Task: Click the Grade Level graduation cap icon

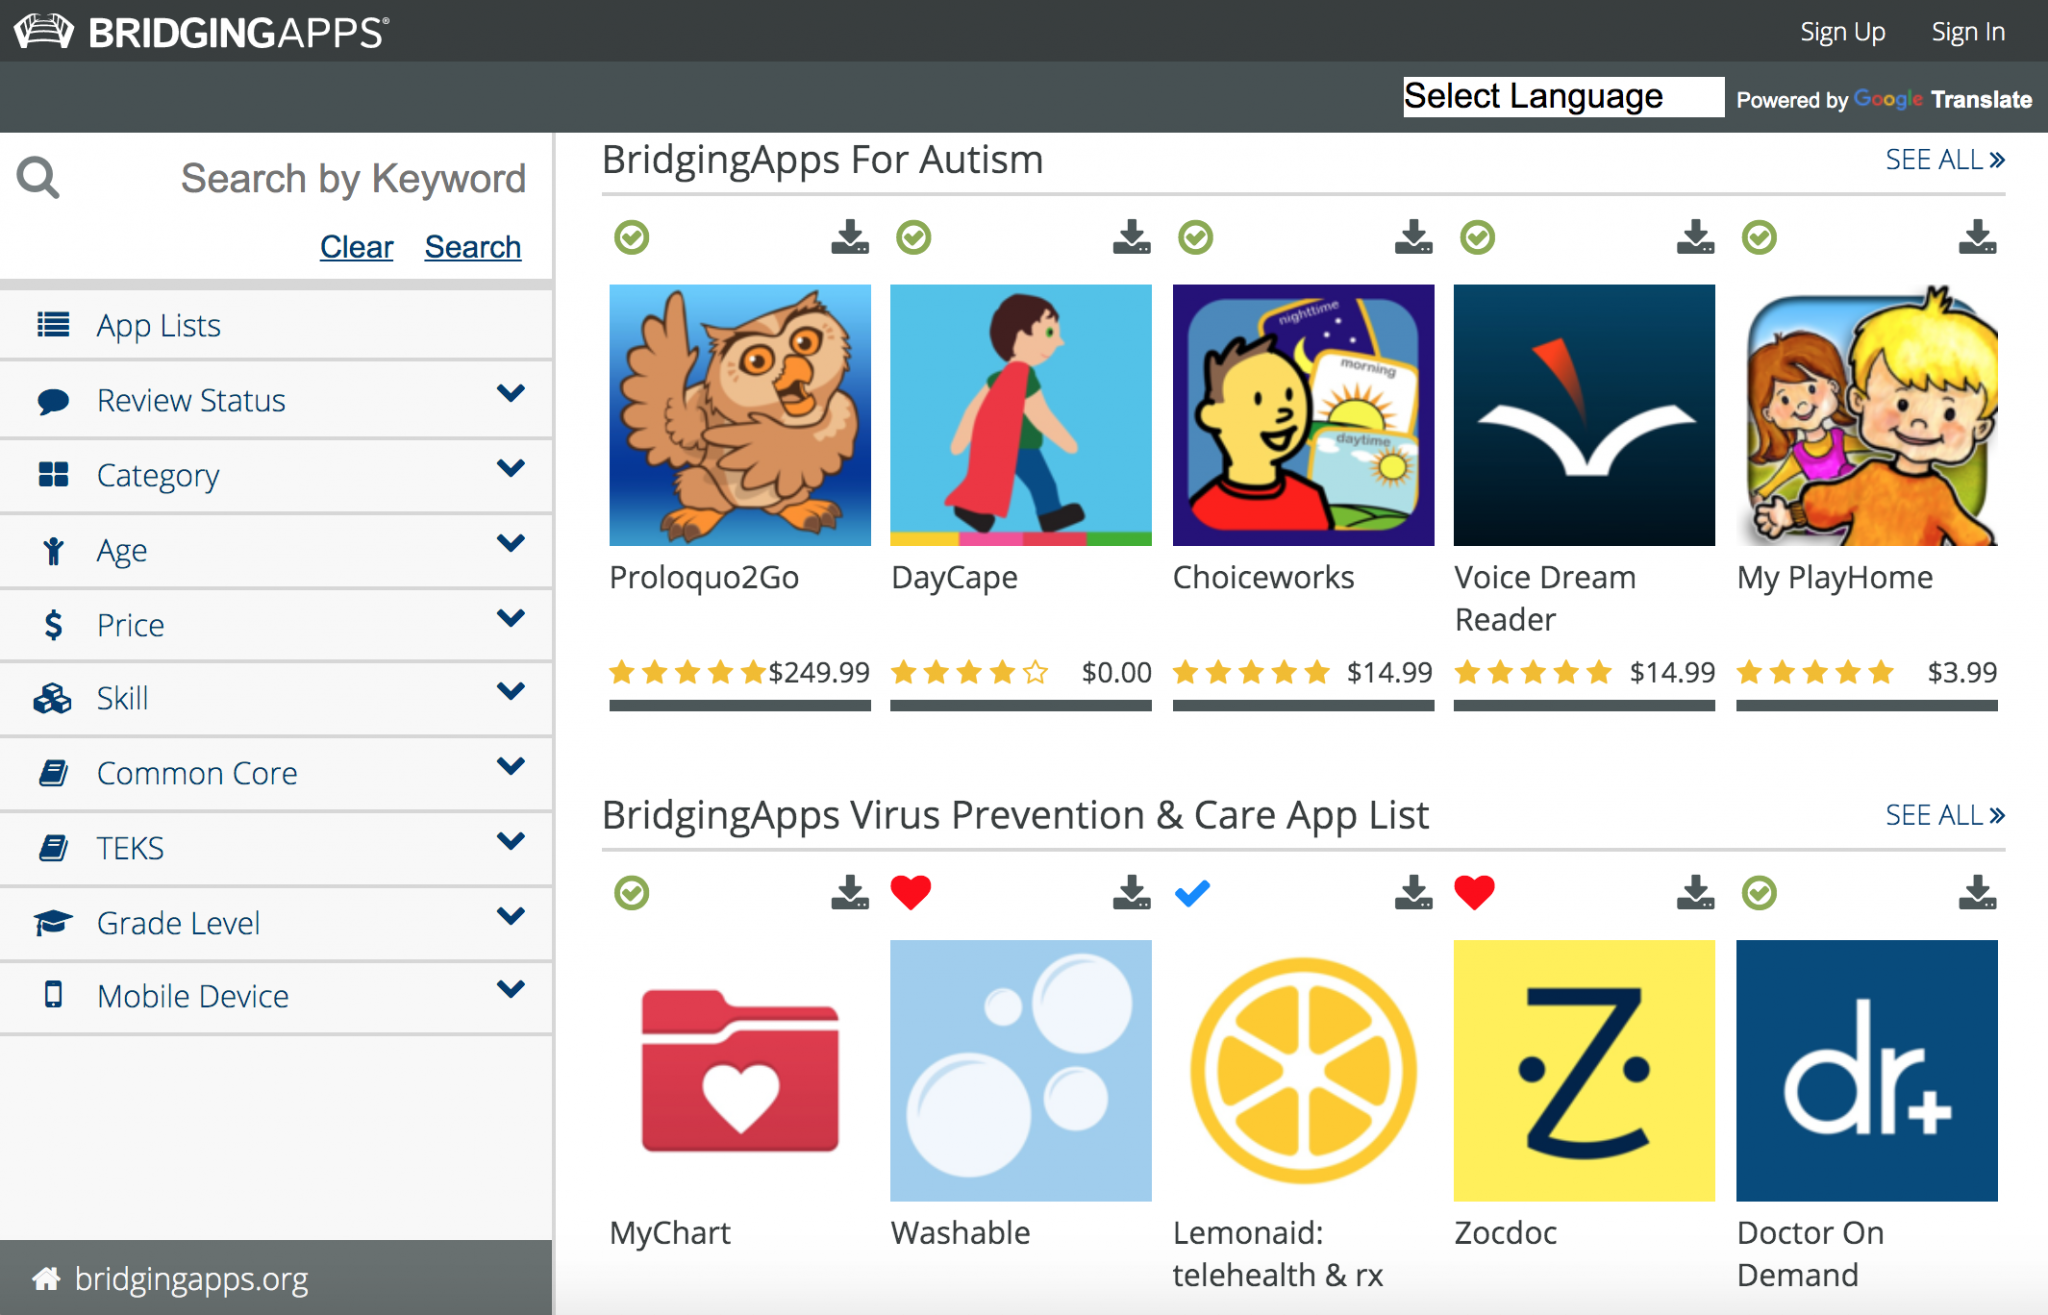Action: pos(52,921)
